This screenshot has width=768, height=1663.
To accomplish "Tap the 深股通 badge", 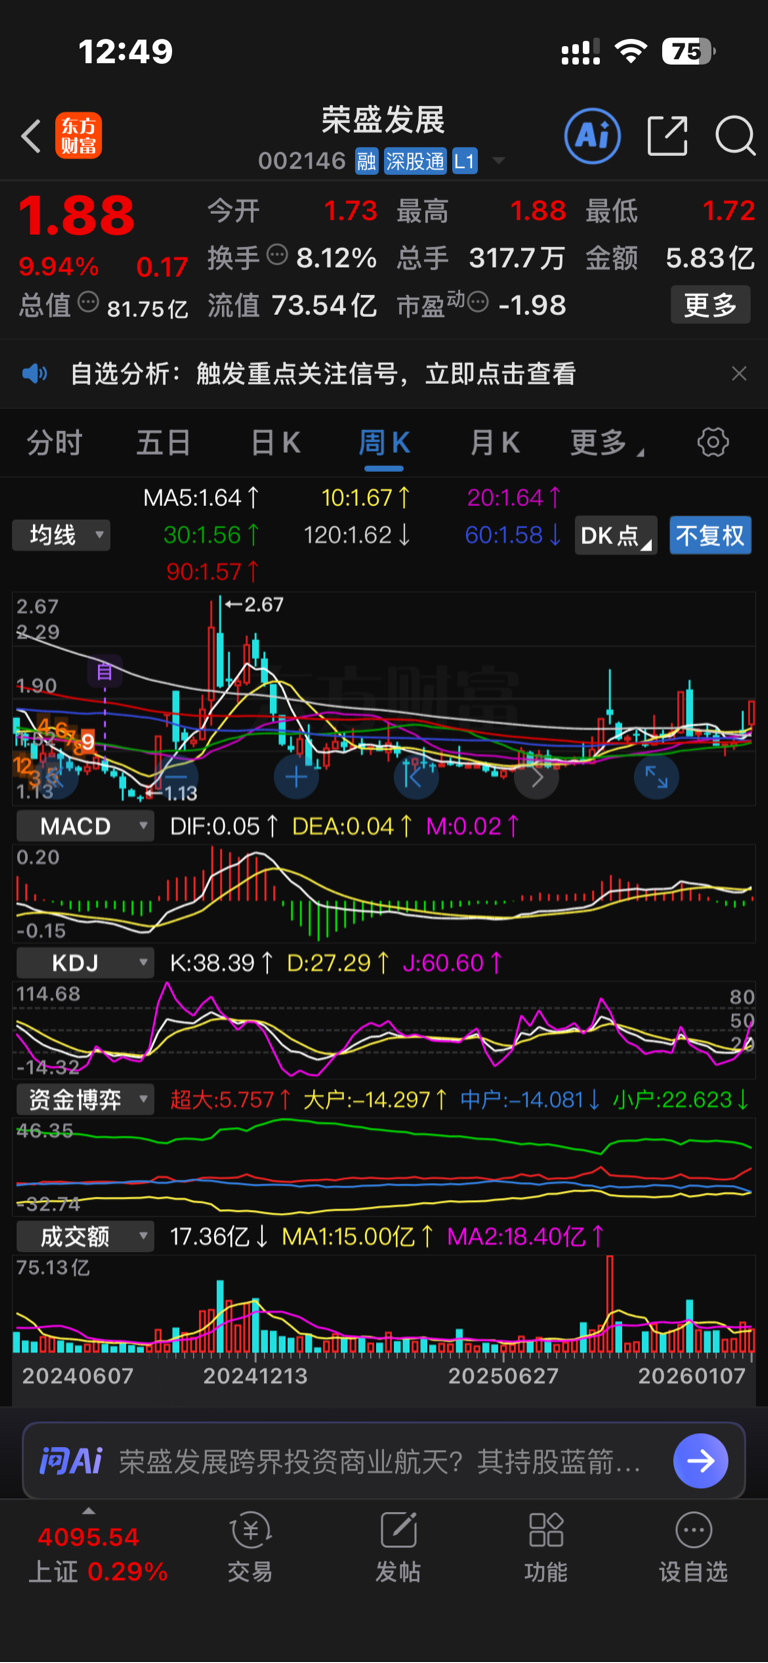I will pyautogui.click(x=415, y=161).
